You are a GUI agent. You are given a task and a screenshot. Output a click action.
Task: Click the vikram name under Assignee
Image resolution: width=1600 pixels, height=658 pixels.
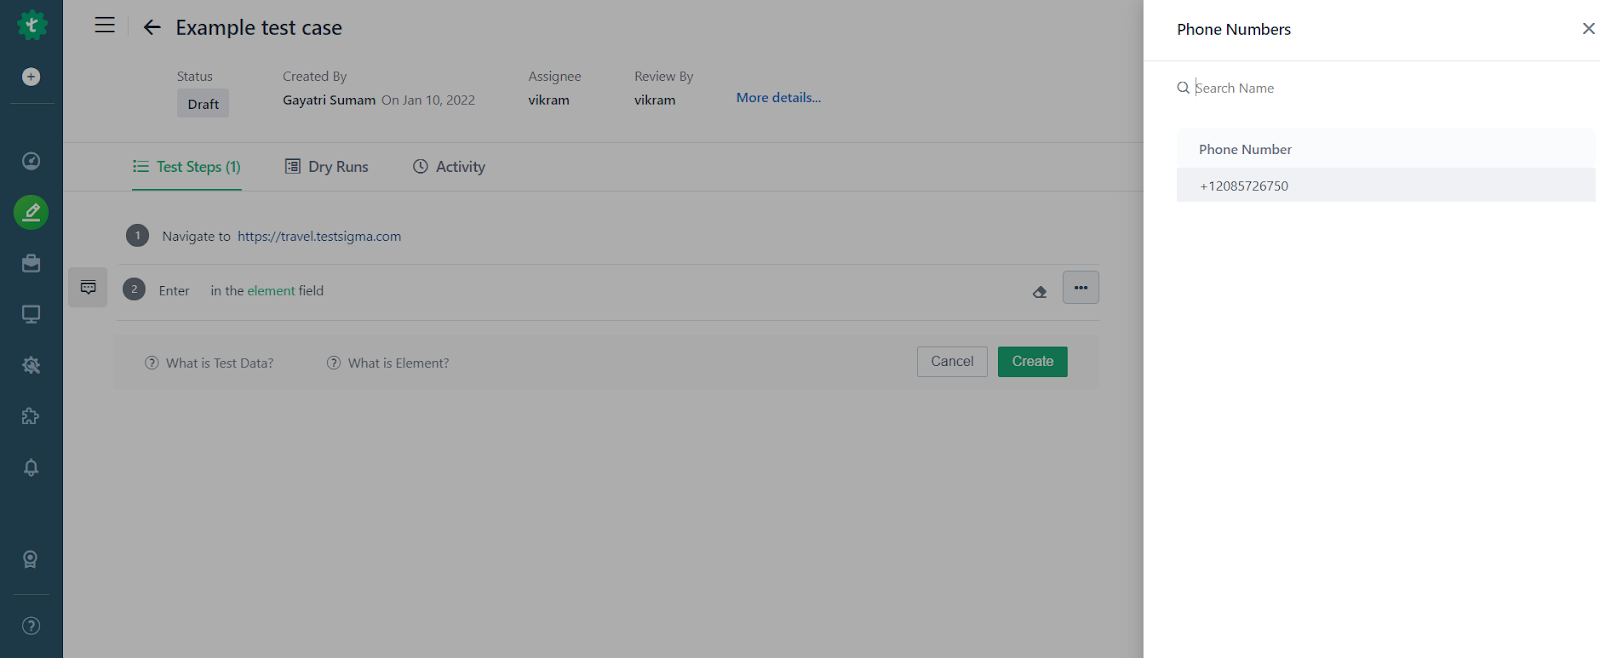[549, 100]
